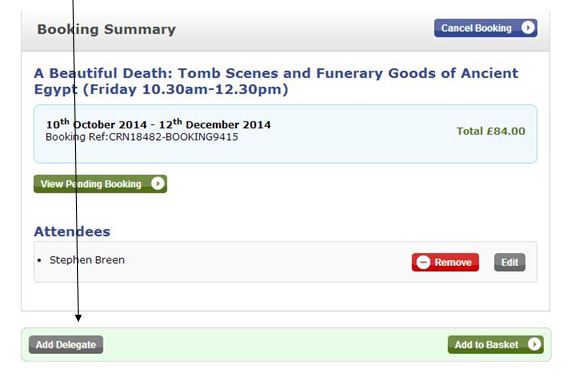The width and height of the screenshot is (584, 388).
Task: Edit attendee Stephen Breen
Action: tap(510, 262)
